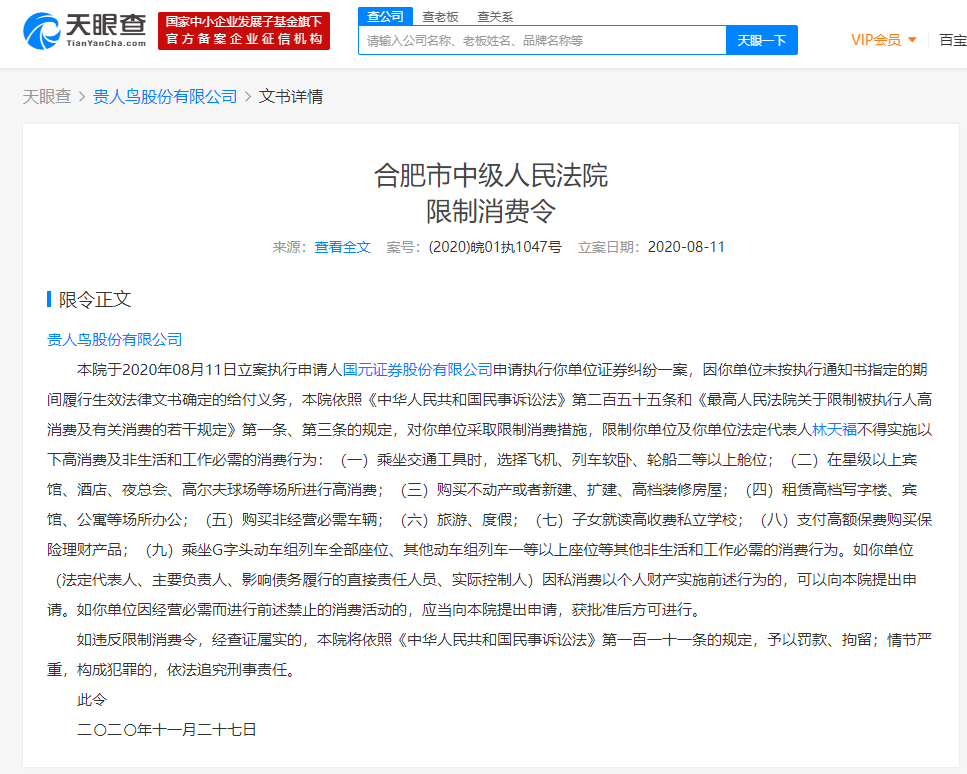Click the 此令 closing line
Viewport: 967px width, 774px height.
pyautogui.click(x=92, y=700)
